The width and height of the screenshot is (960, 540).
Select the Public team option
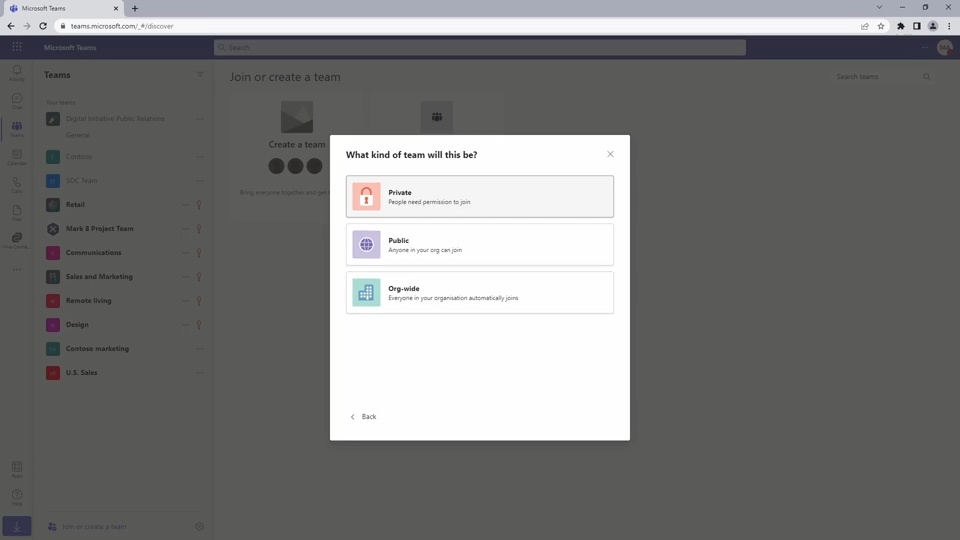[479, 244]
